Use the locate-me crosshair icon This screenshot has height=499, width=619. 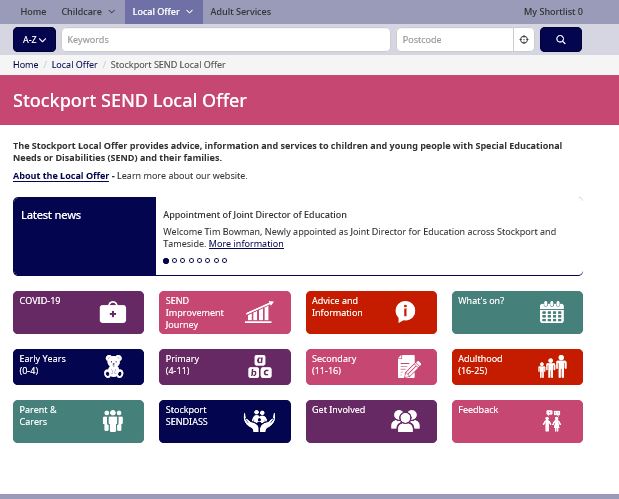tap(524, 39)
